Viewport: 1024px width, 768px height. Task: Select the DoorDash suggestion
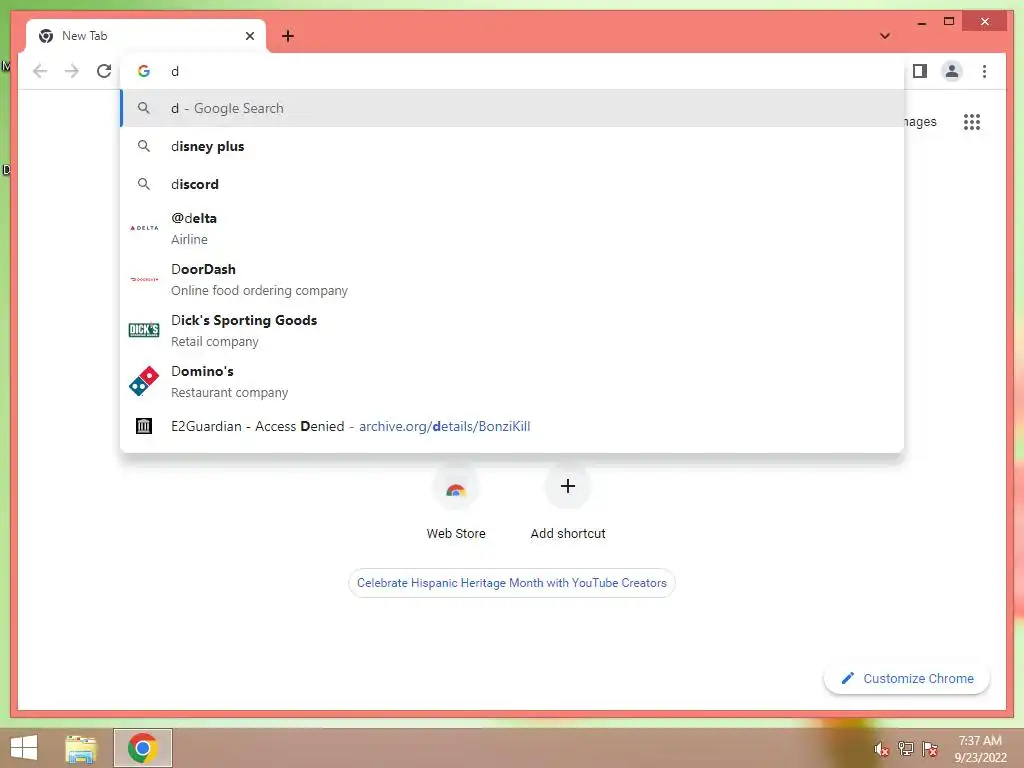(513, 280)
